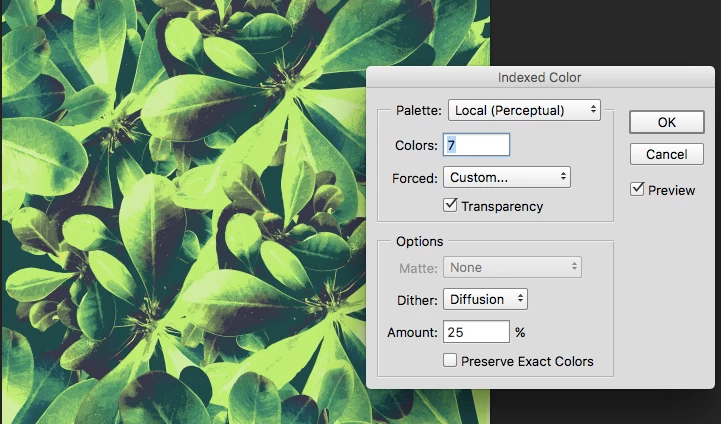Uncheck the Transparency checkbox
Image resolution: width=721 pixels, height=424 pixels.
[x=450, y=205]
